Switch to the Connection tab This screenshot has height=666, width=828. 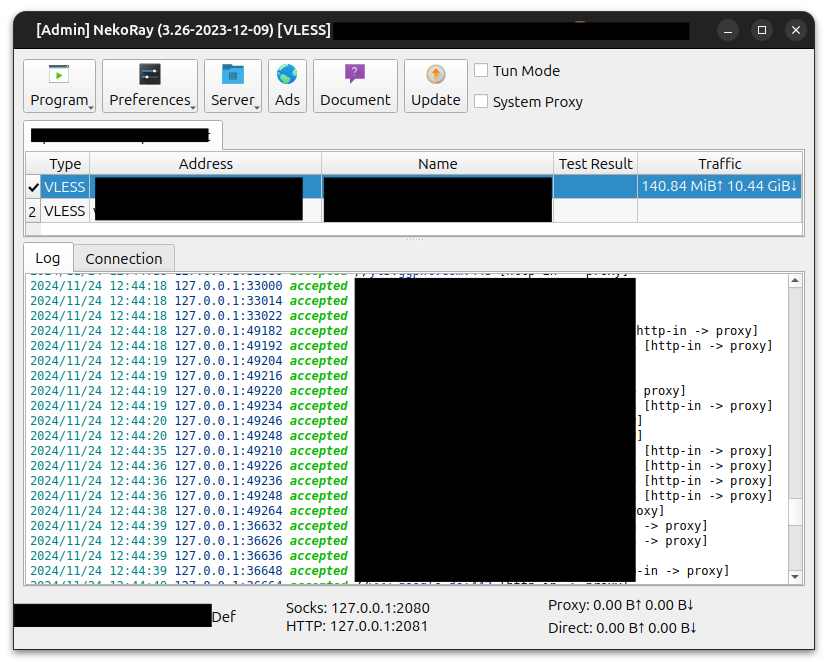pyautogui.click(x=124, y=258)
